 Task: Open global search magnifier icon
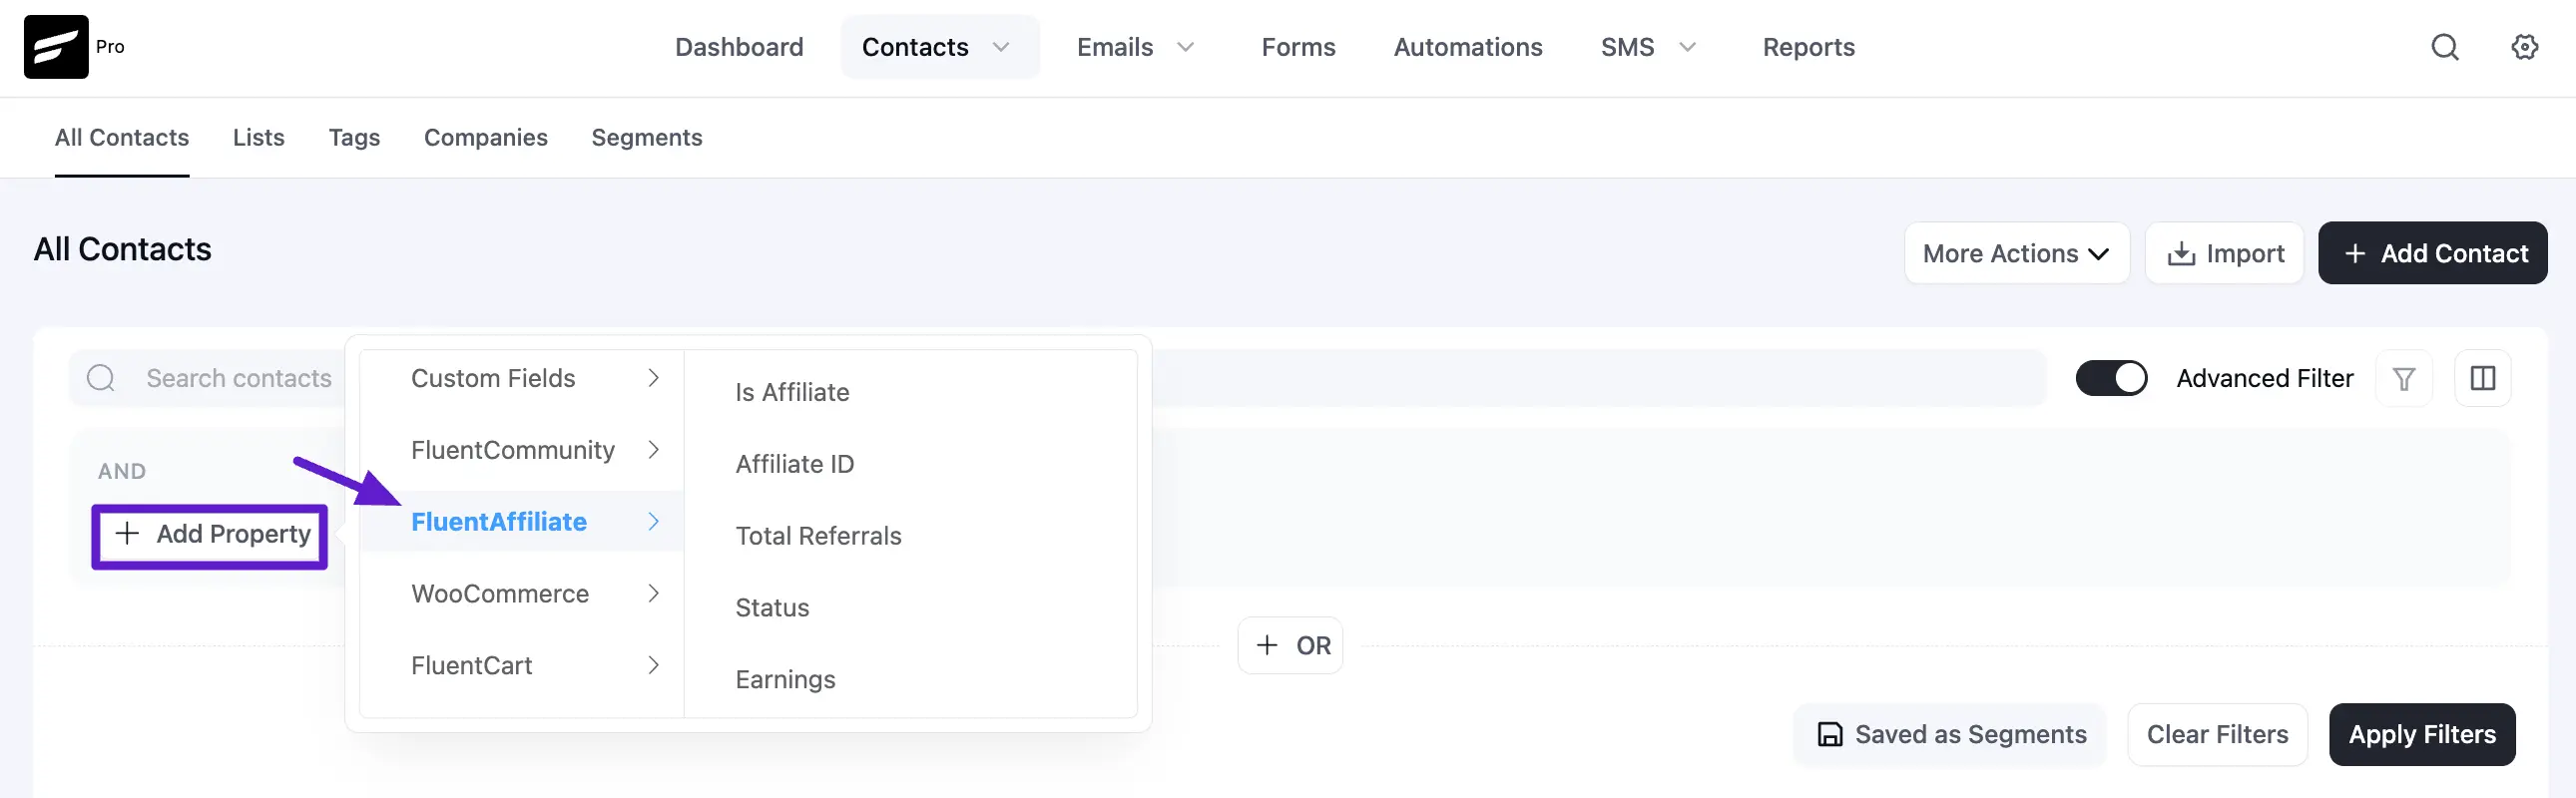(2444, 47)
